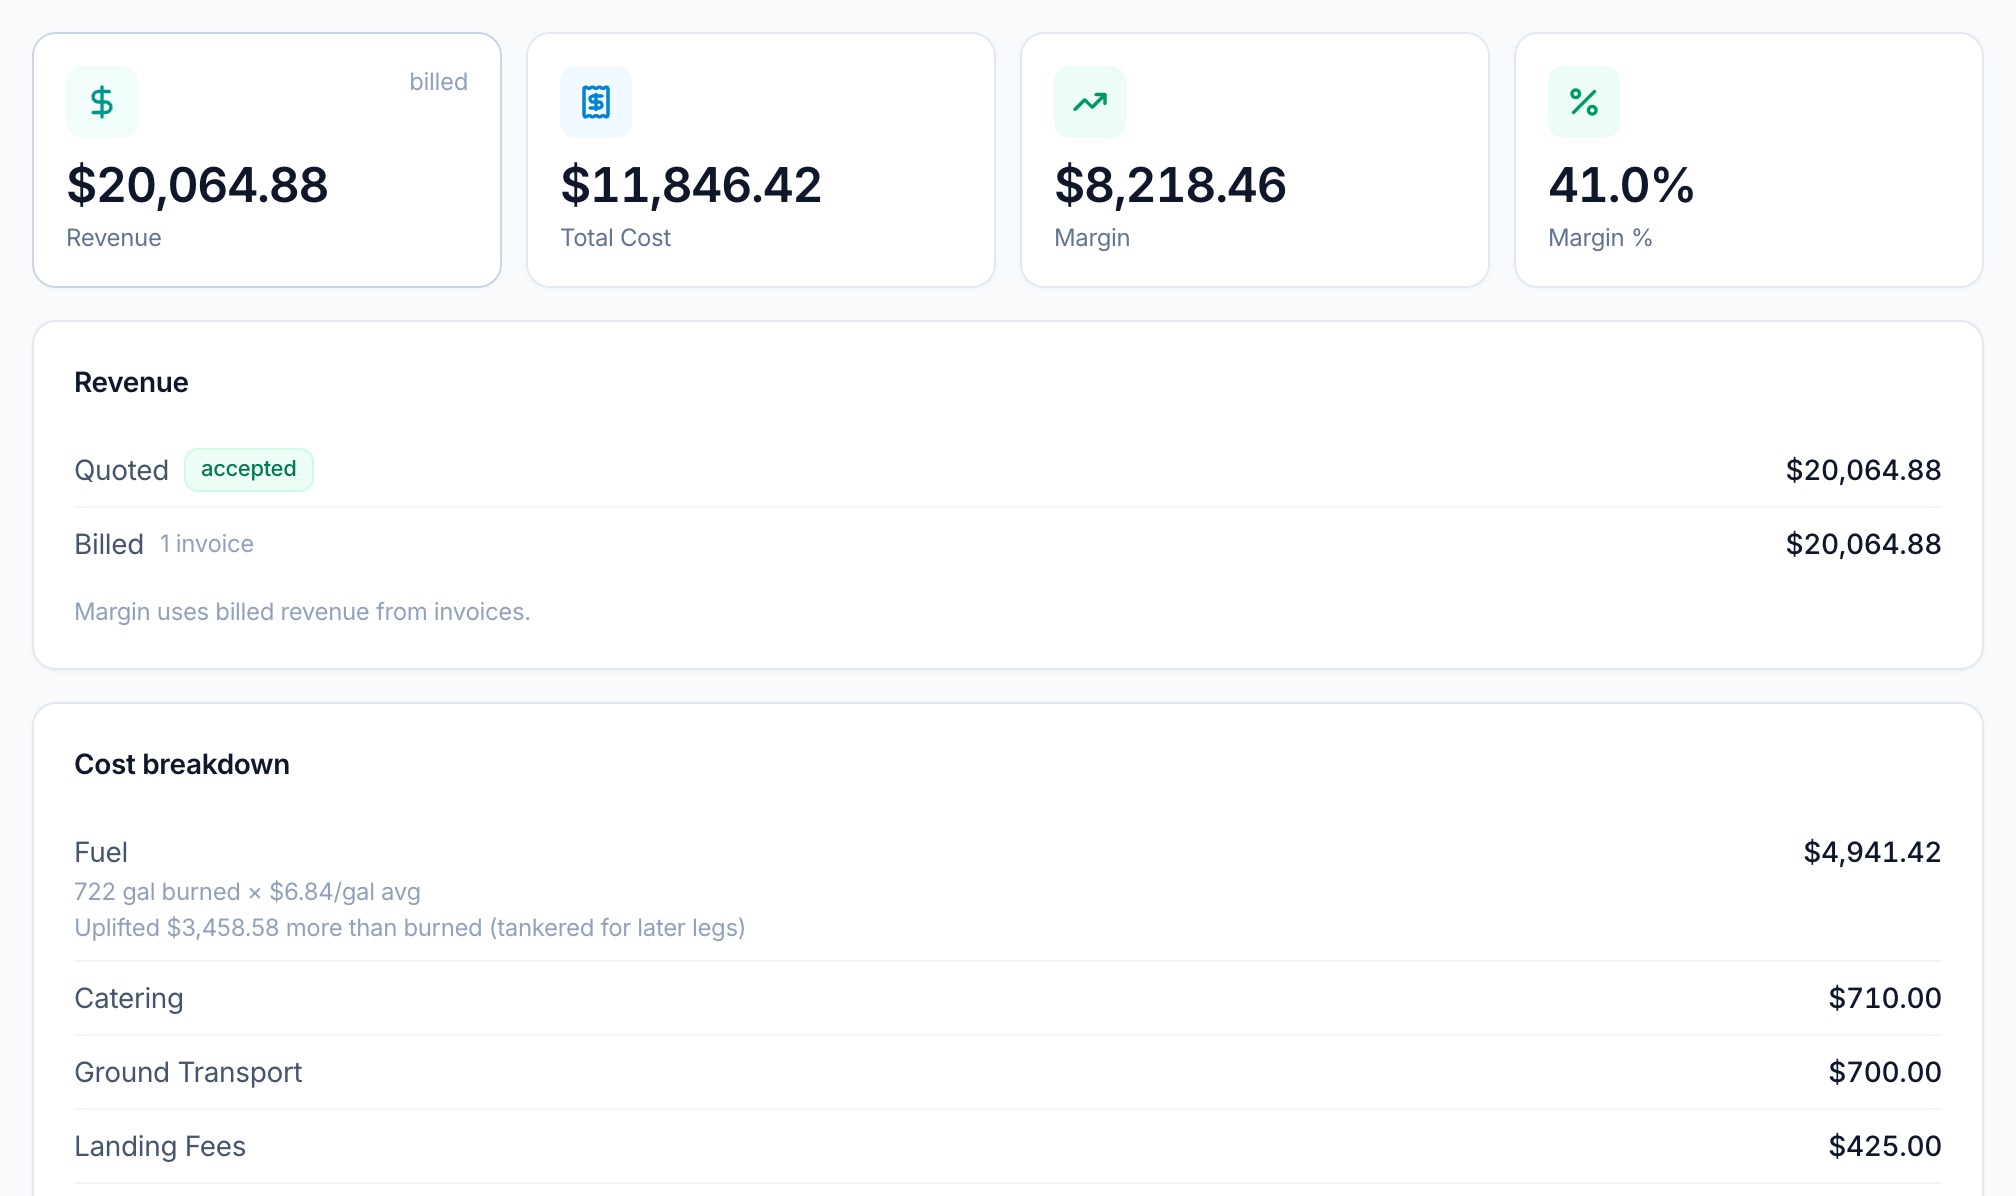Screen dimensions: 2016x1196
Task: Click the Billed row amount $20,064.88
Action: [1863, 544]
